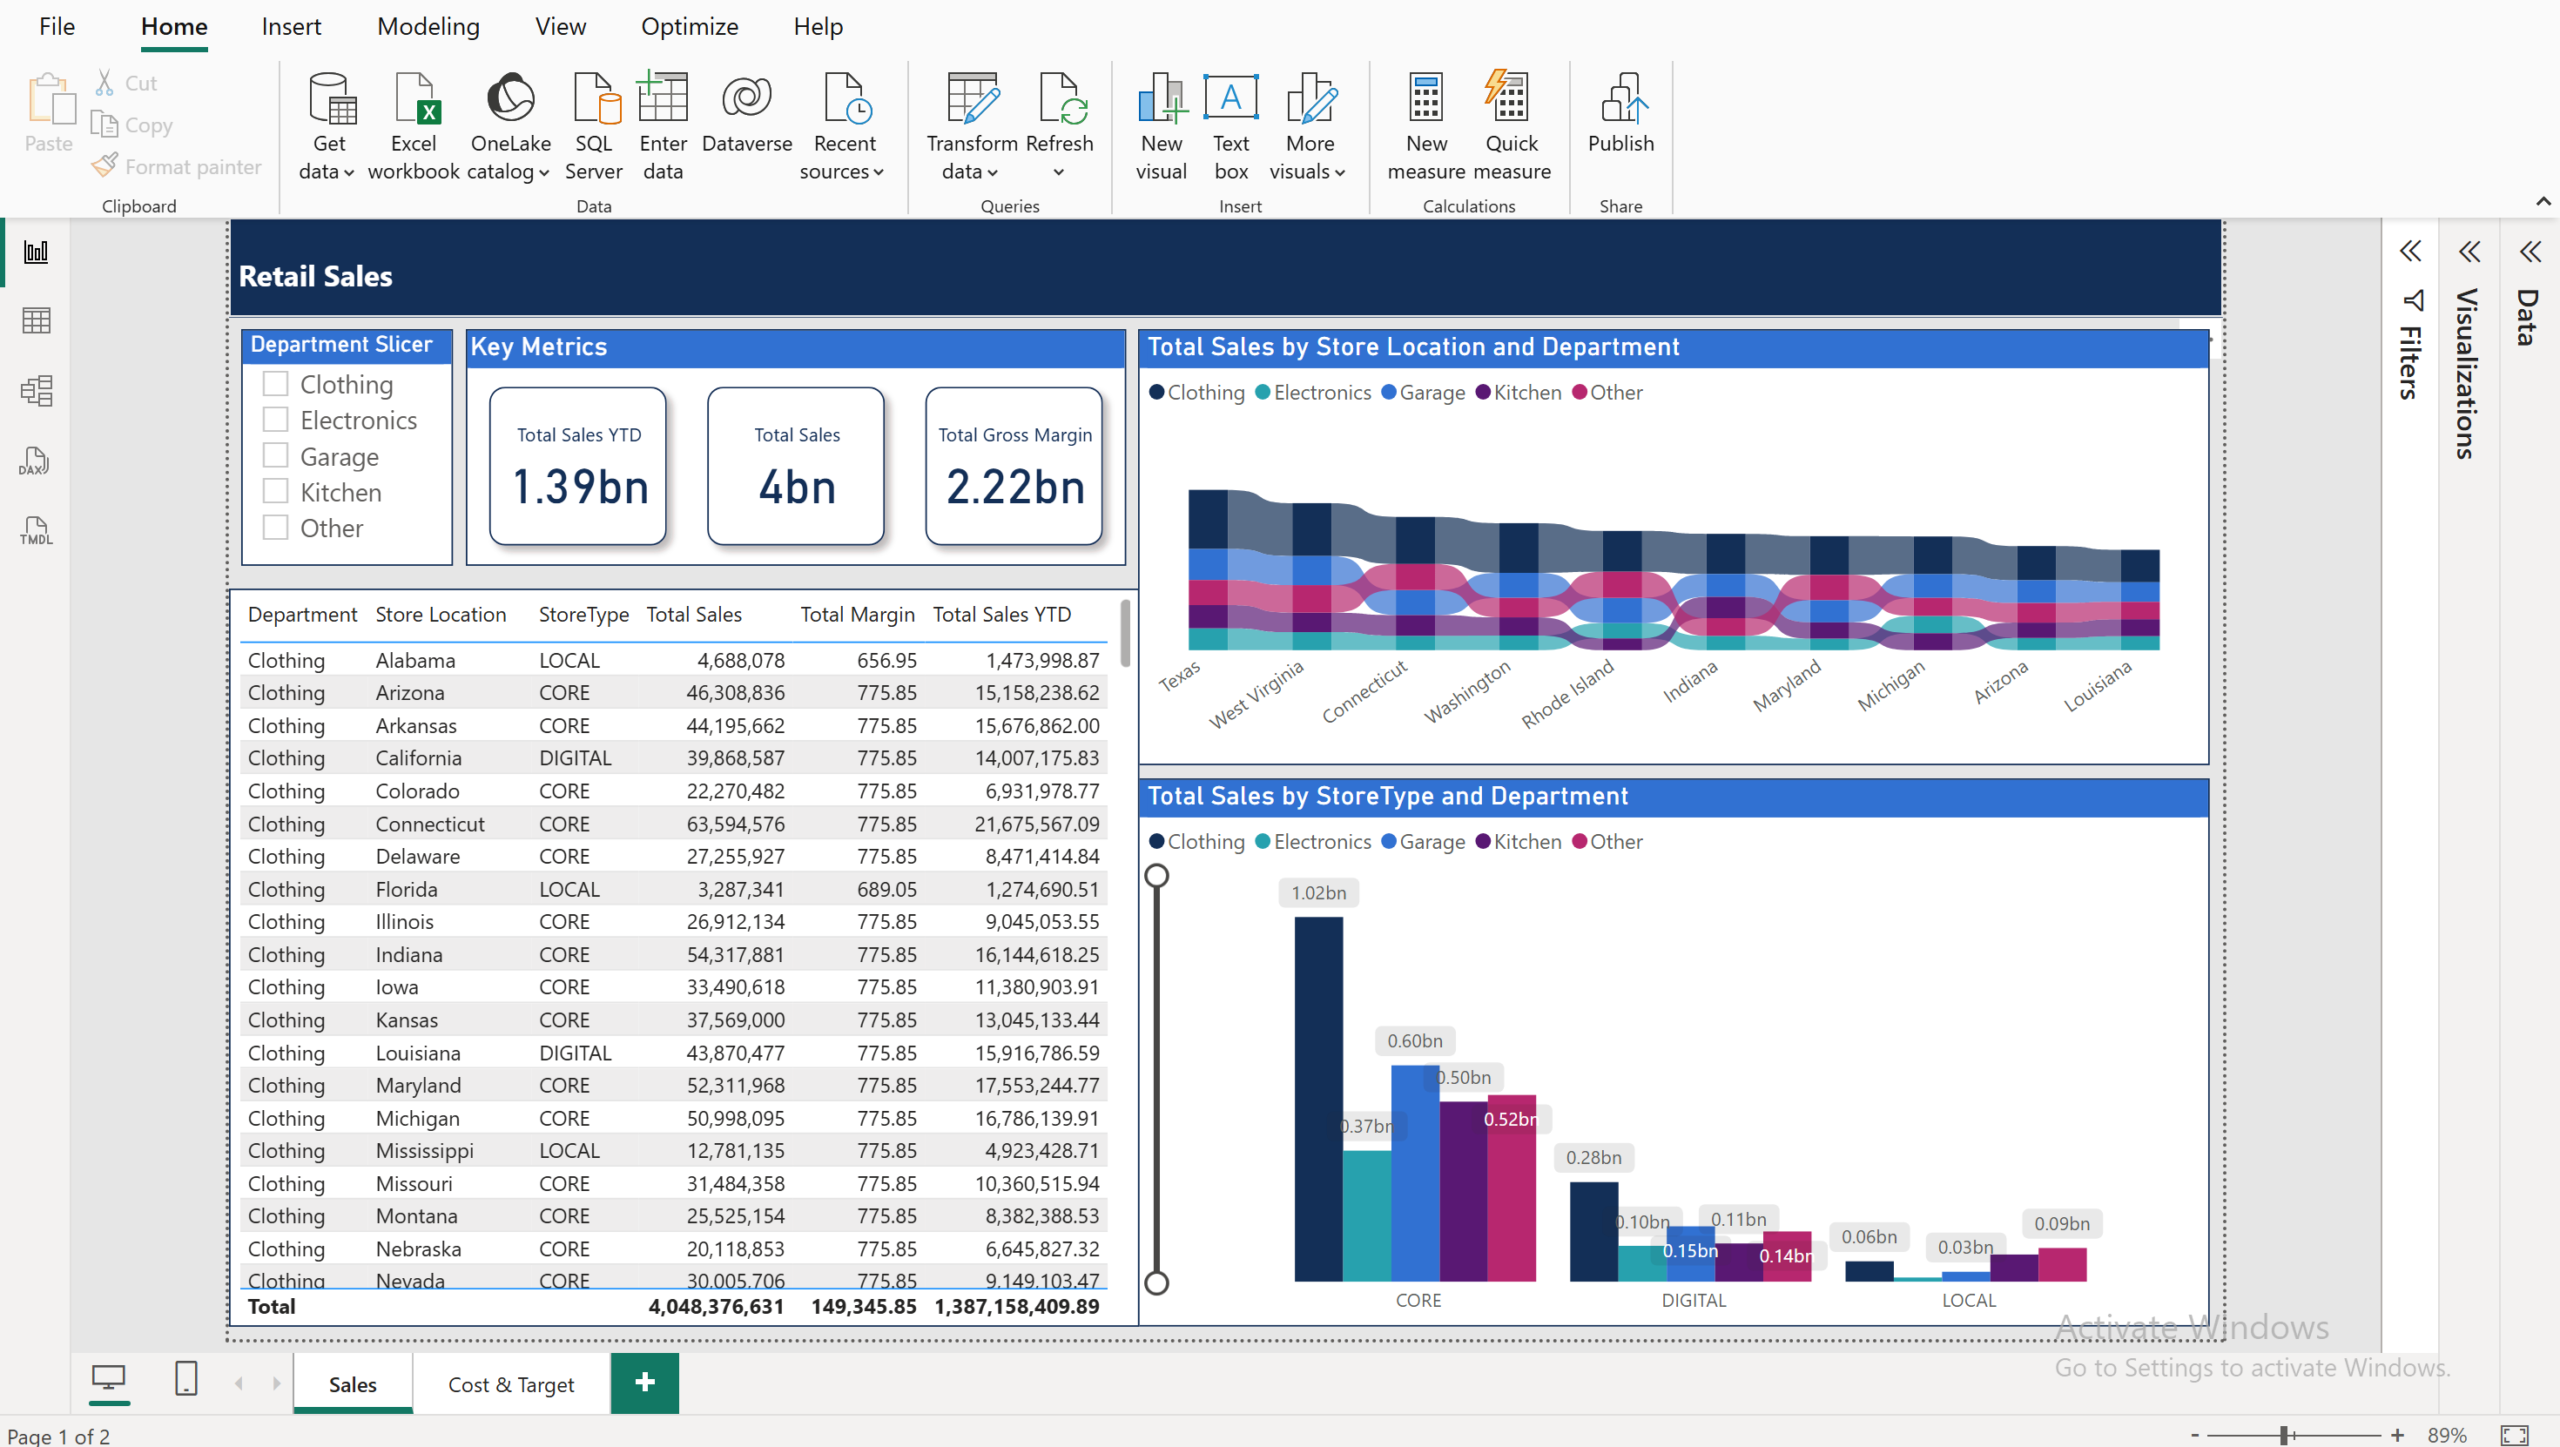The image size is (2560, 1447).
Task: Check the Clothing slicer checkbox
Action: [276, 384]
